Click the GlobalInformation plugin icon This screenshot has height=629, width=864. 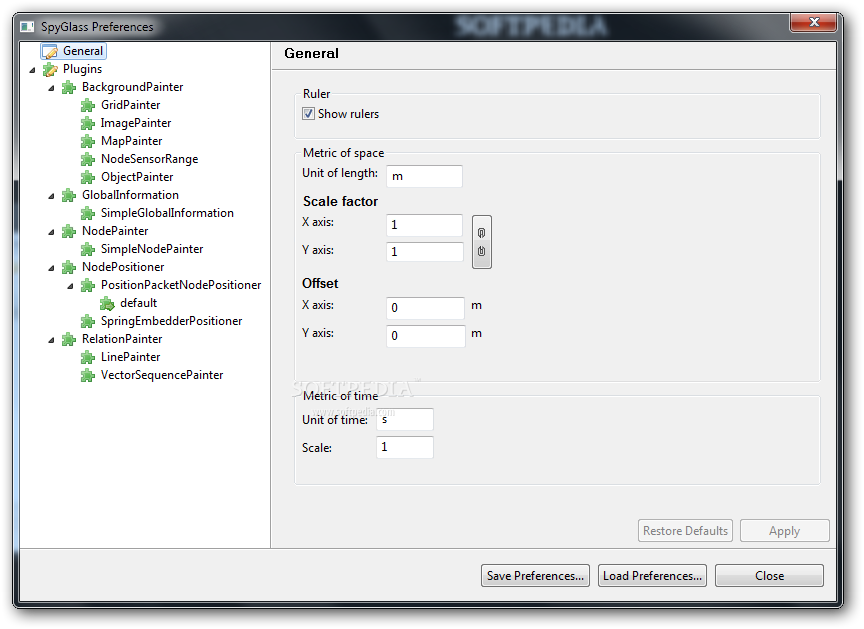click(69, 196)
